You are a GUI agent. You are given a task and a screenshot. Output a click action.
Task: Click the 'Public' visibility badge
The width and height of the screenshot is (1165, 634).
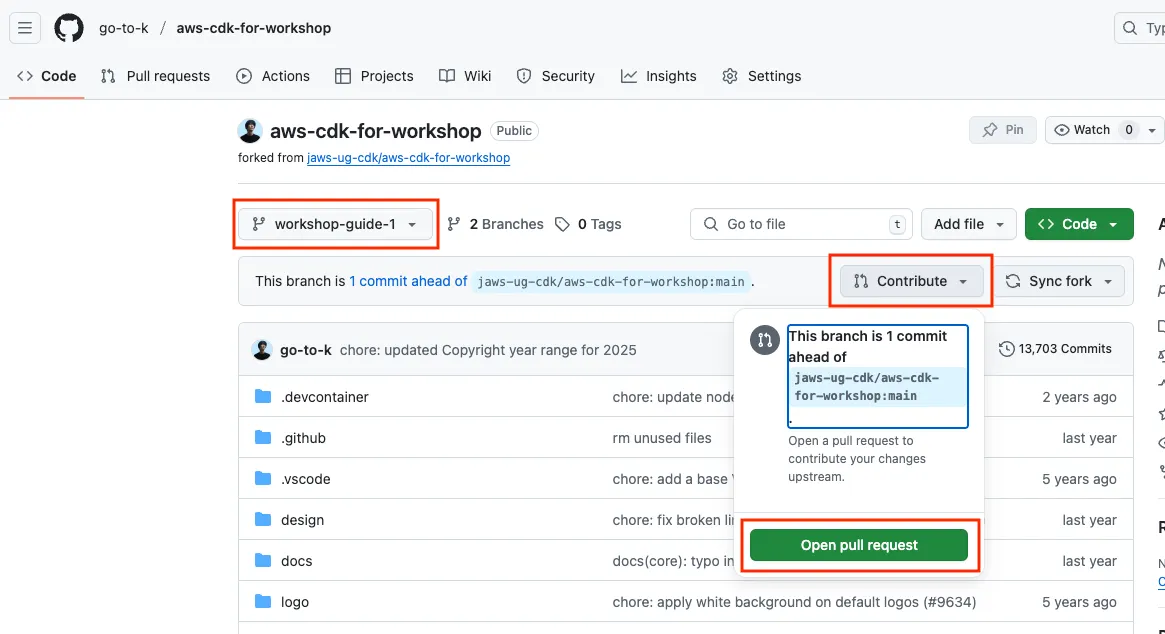(514, 131)
